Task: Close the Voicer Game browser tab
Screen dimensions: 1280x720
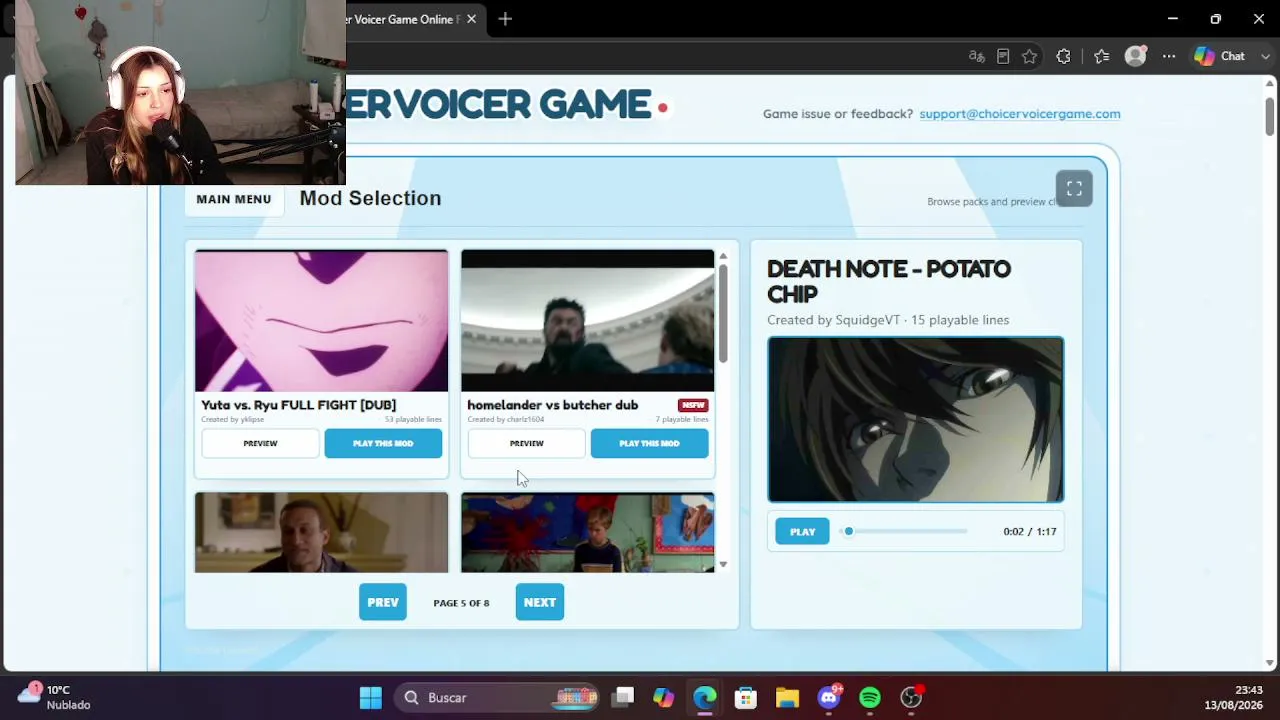Action: (471, 19)
